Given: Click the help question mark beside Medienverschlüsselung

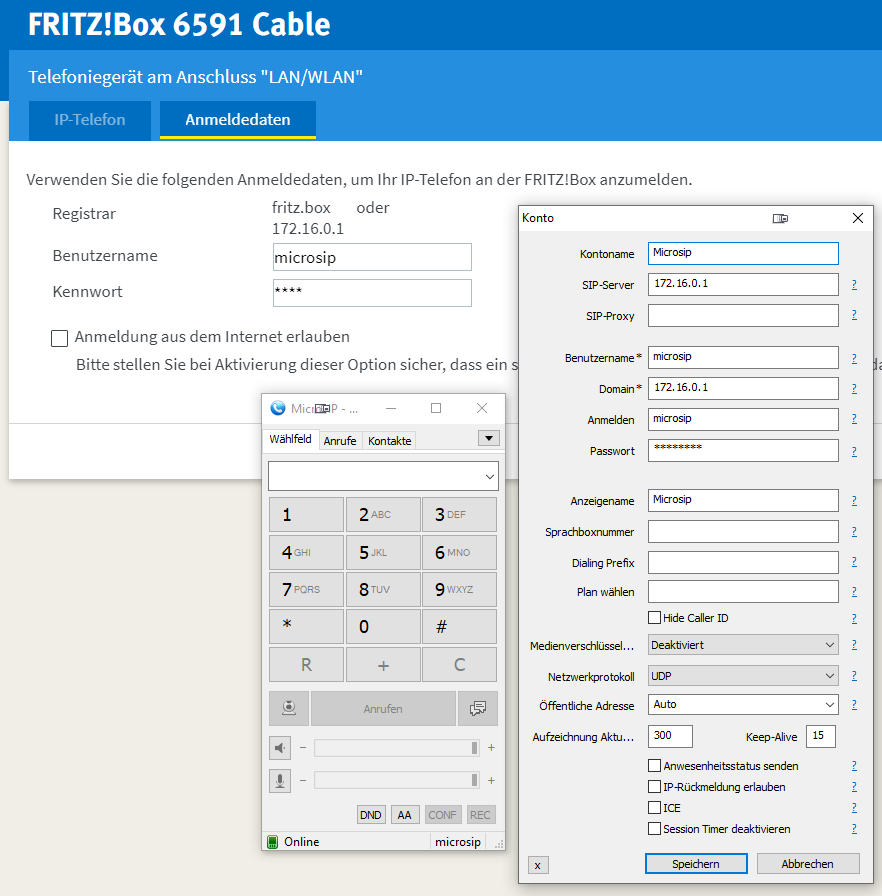Looking at the screenshot, I should click(x=854, y=645).
